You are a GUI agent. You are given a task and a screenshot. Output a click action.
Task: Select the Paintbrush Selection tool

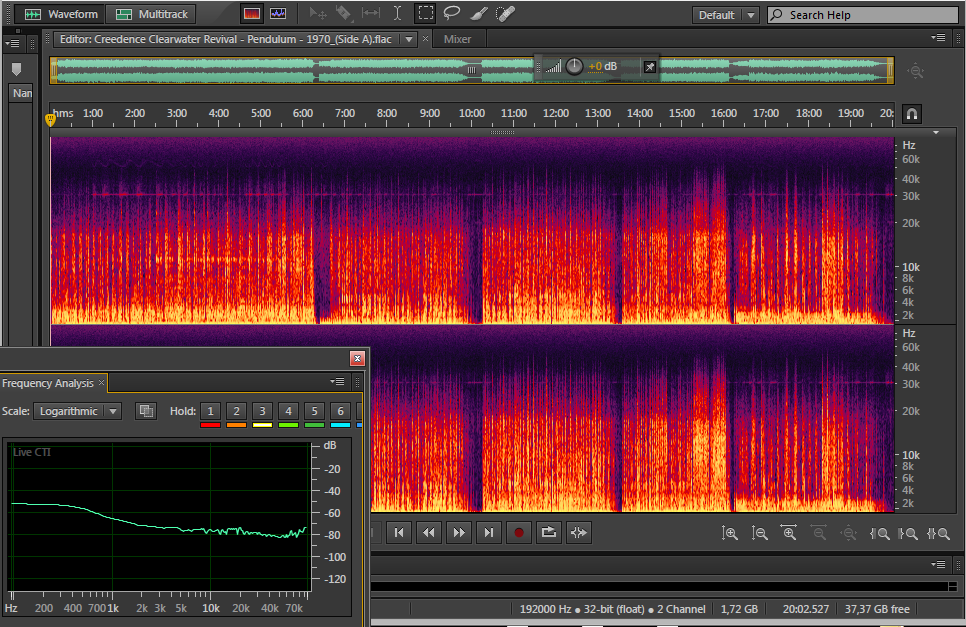tap(479, 14)
